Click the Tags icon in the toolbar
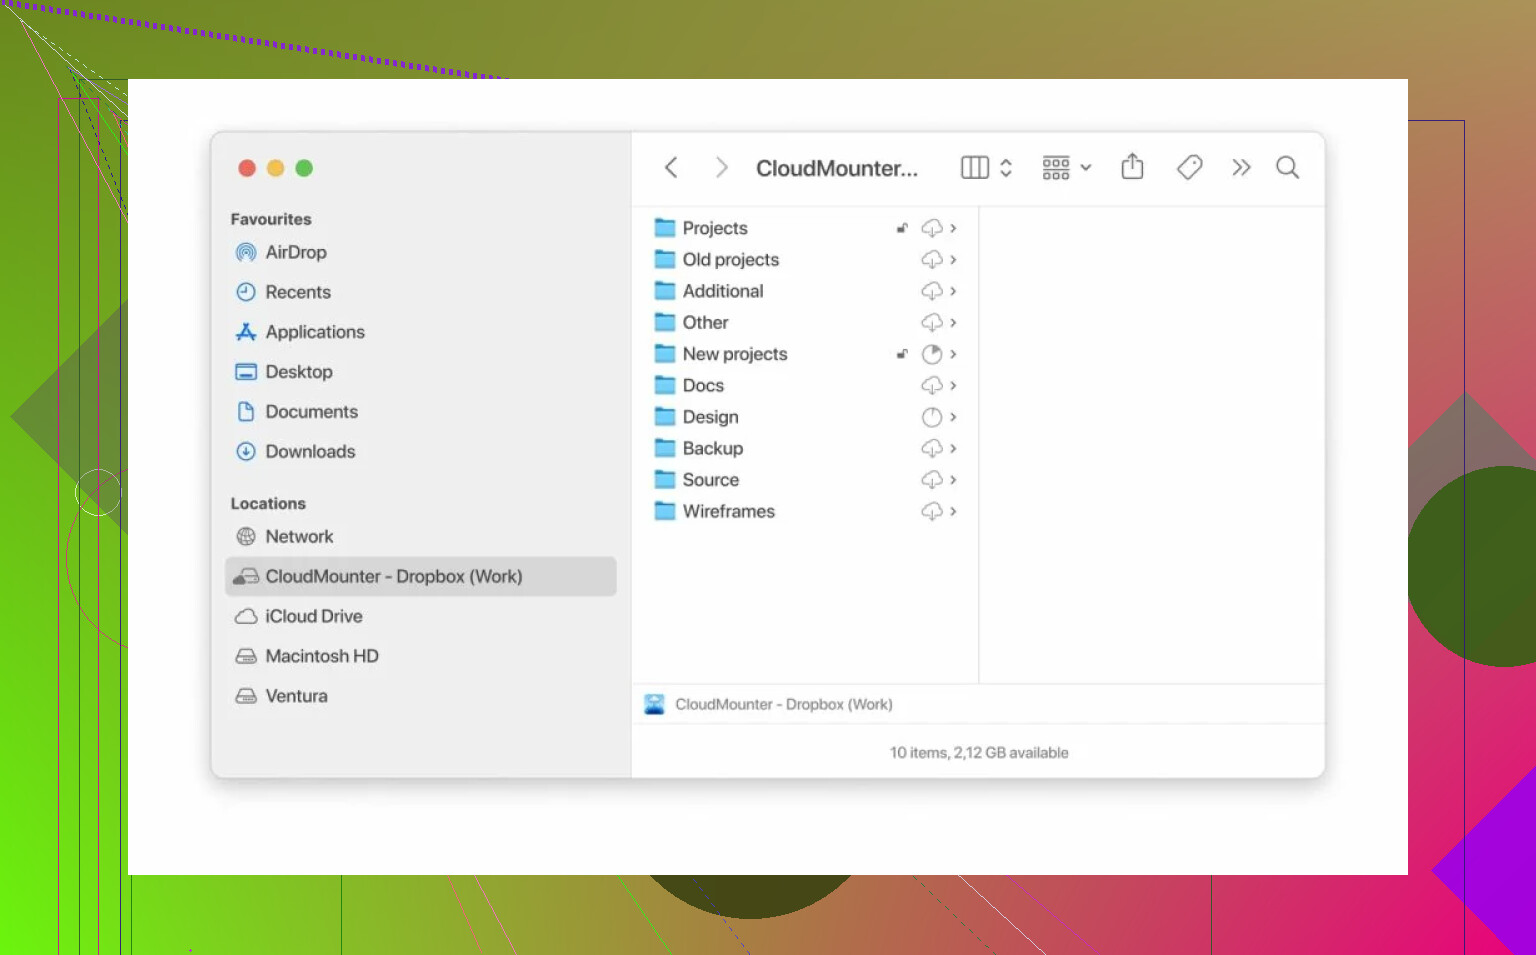 (x=1189, y=167)
